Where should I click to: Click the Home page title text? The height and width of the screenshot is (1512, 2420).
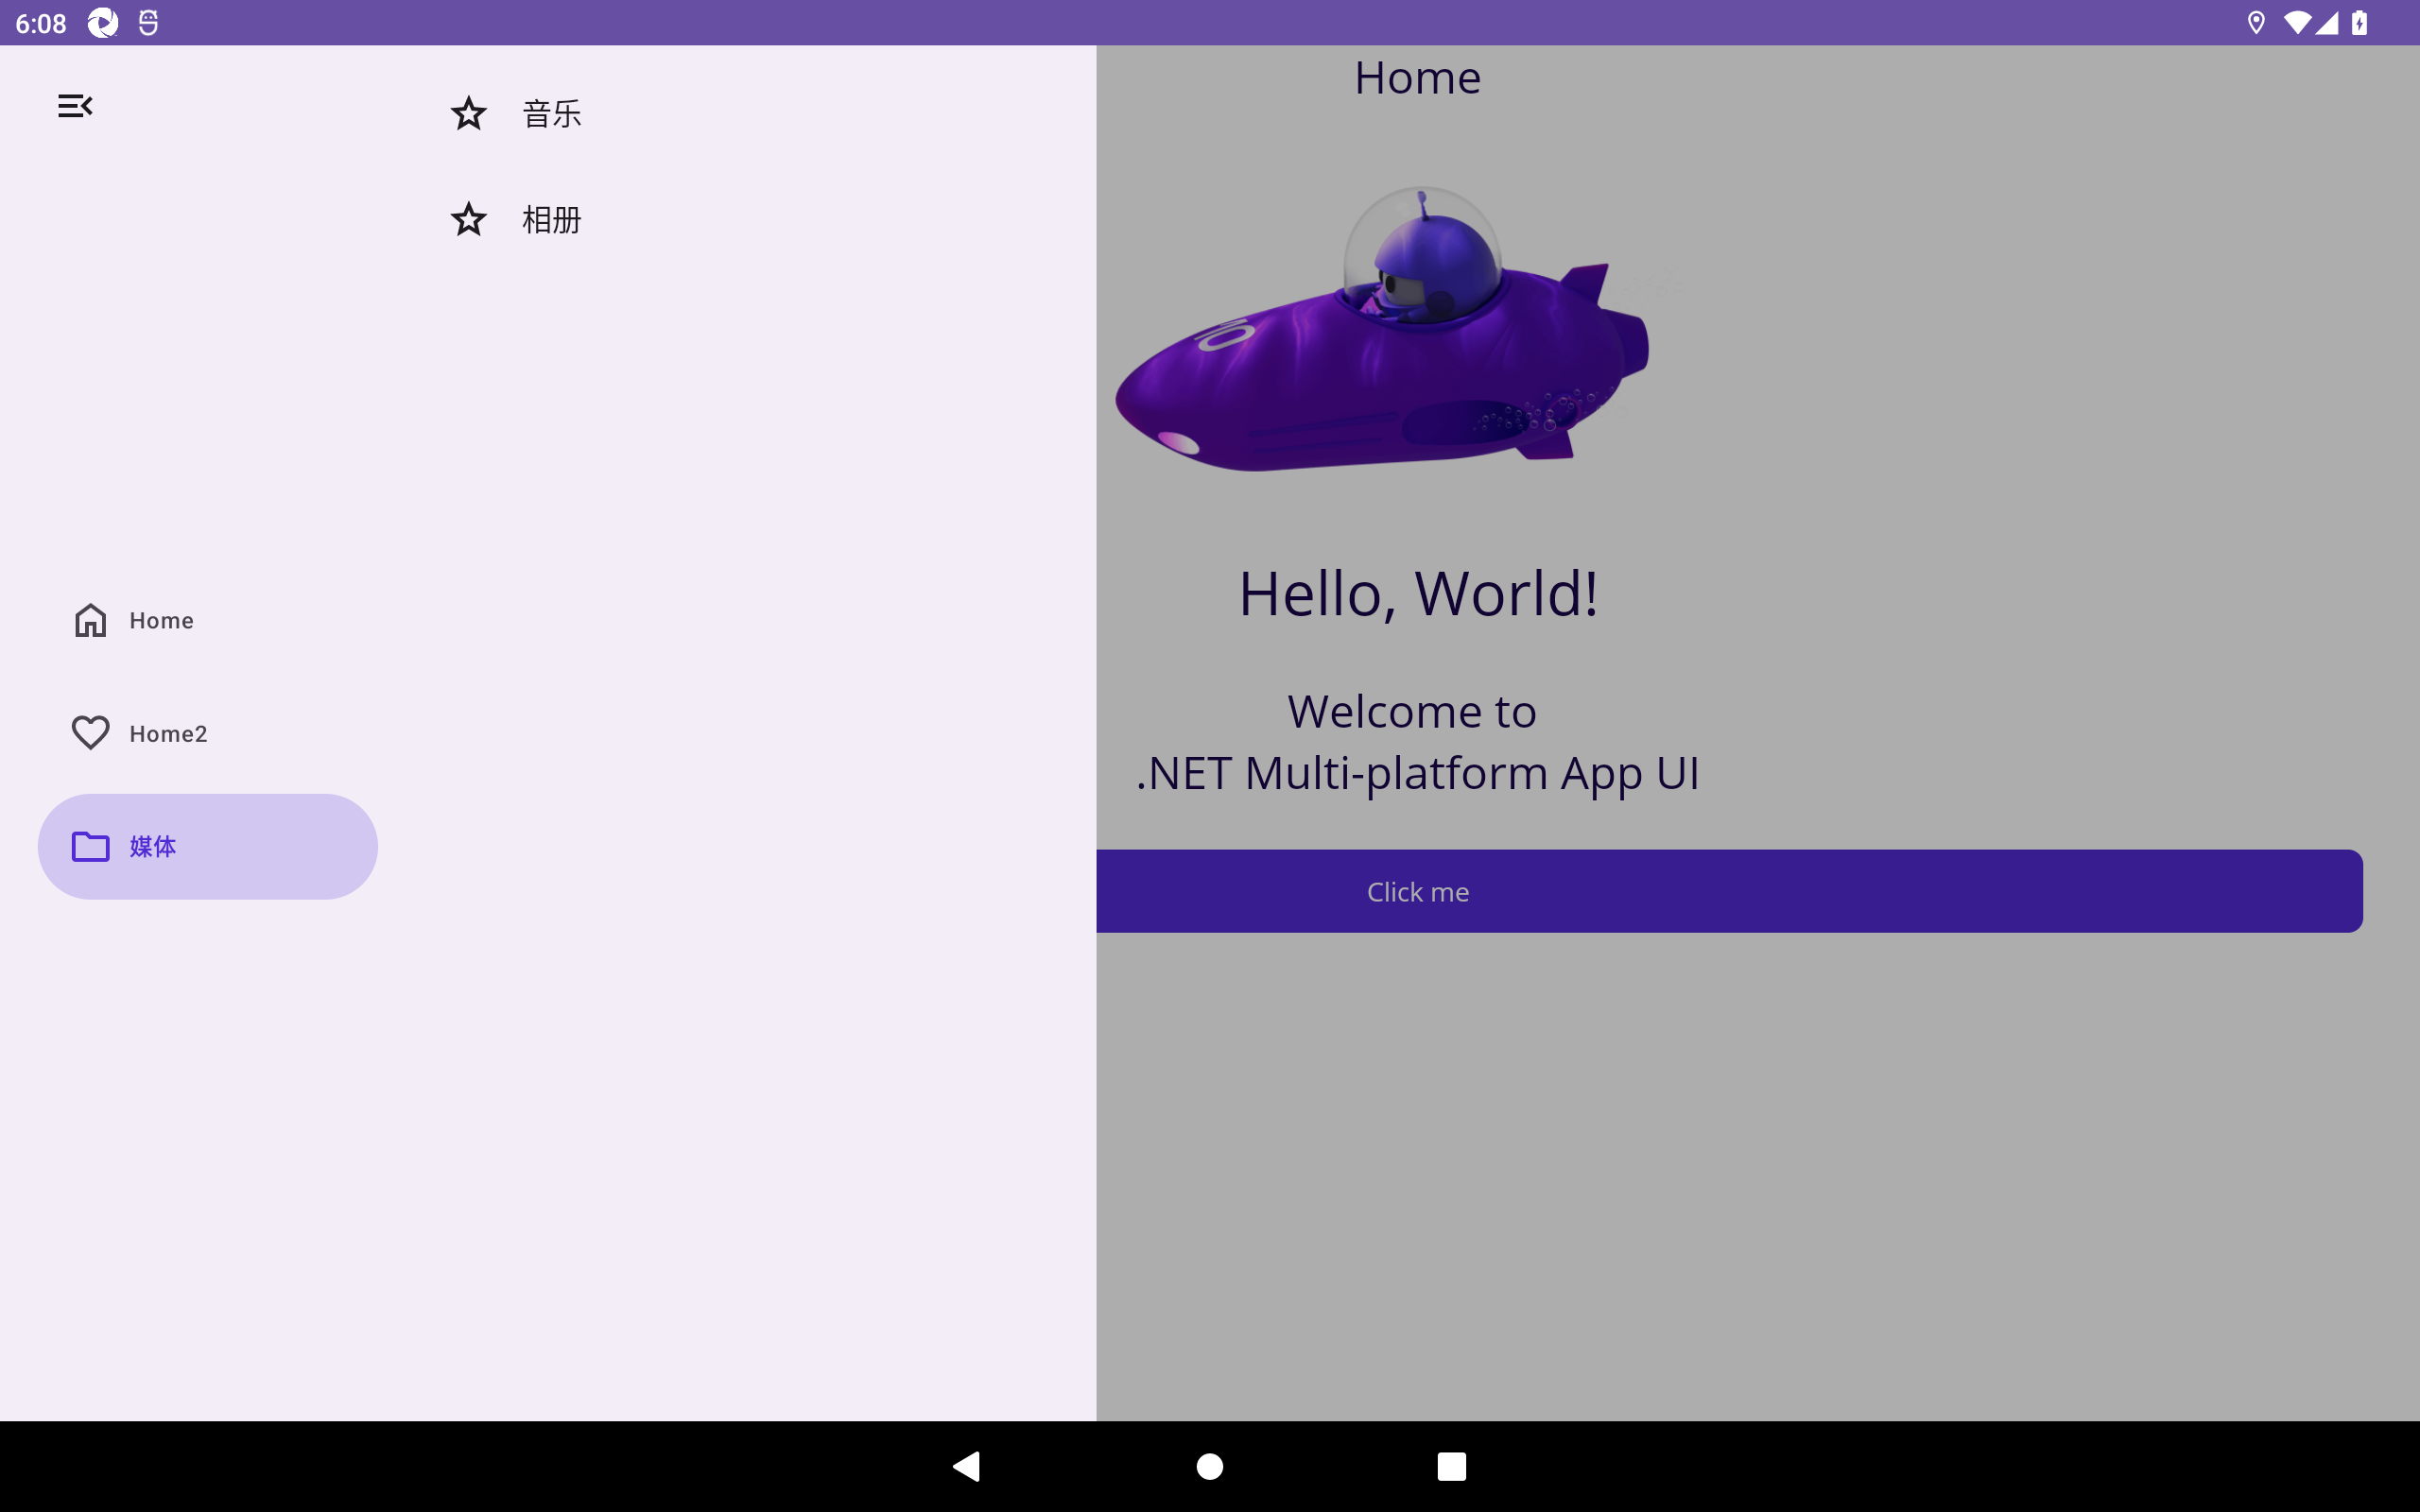pyautogui.click(x=1417, y=77)
